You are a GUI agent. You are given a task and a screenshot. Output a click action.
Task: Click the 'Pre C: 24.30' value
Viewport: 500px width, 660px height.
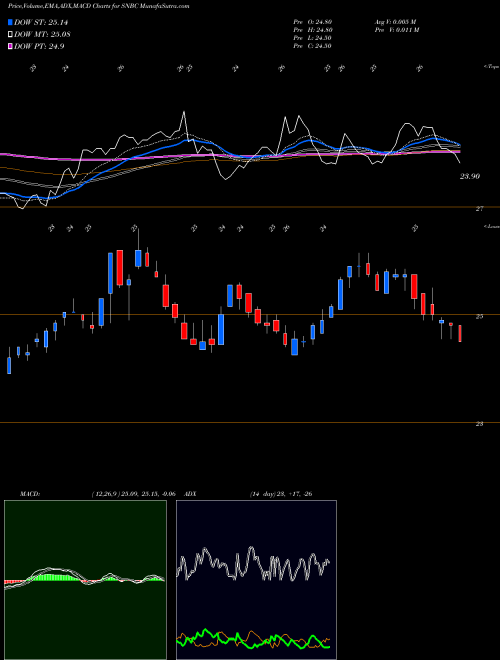pyautogui.click(x=312, y=46)
